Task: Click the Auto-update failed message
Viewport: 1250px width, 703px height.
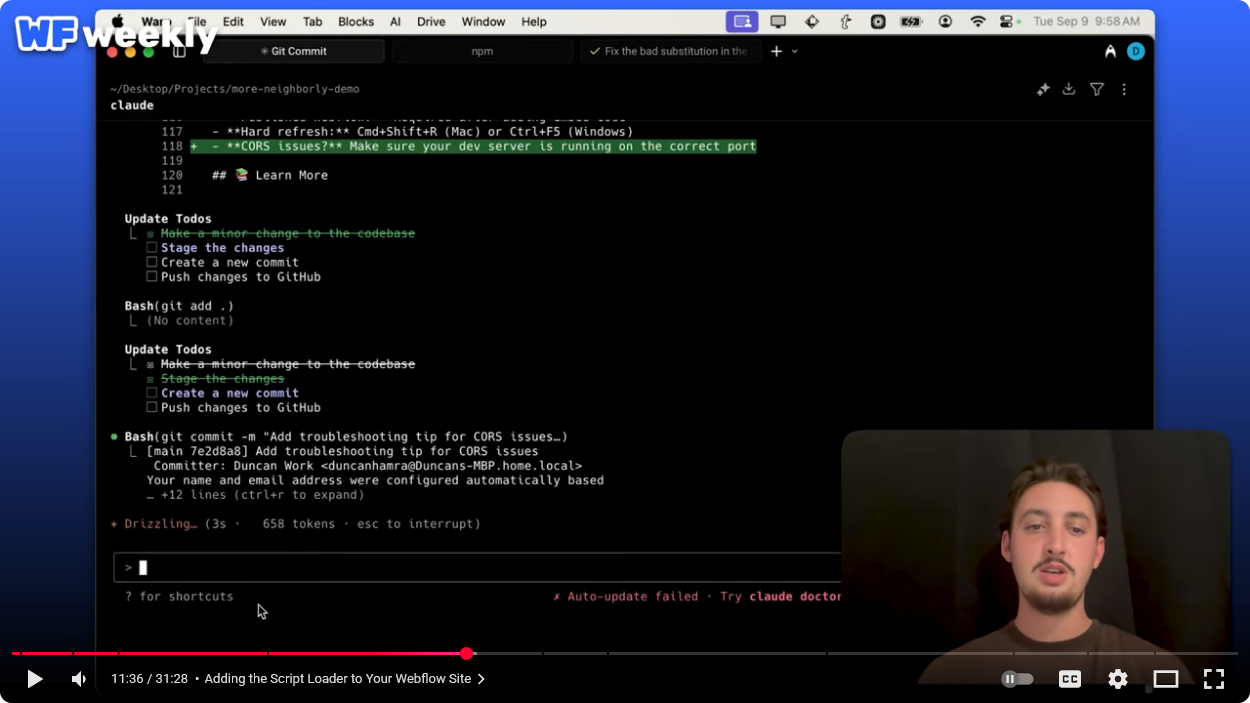Action: point(626,596)
